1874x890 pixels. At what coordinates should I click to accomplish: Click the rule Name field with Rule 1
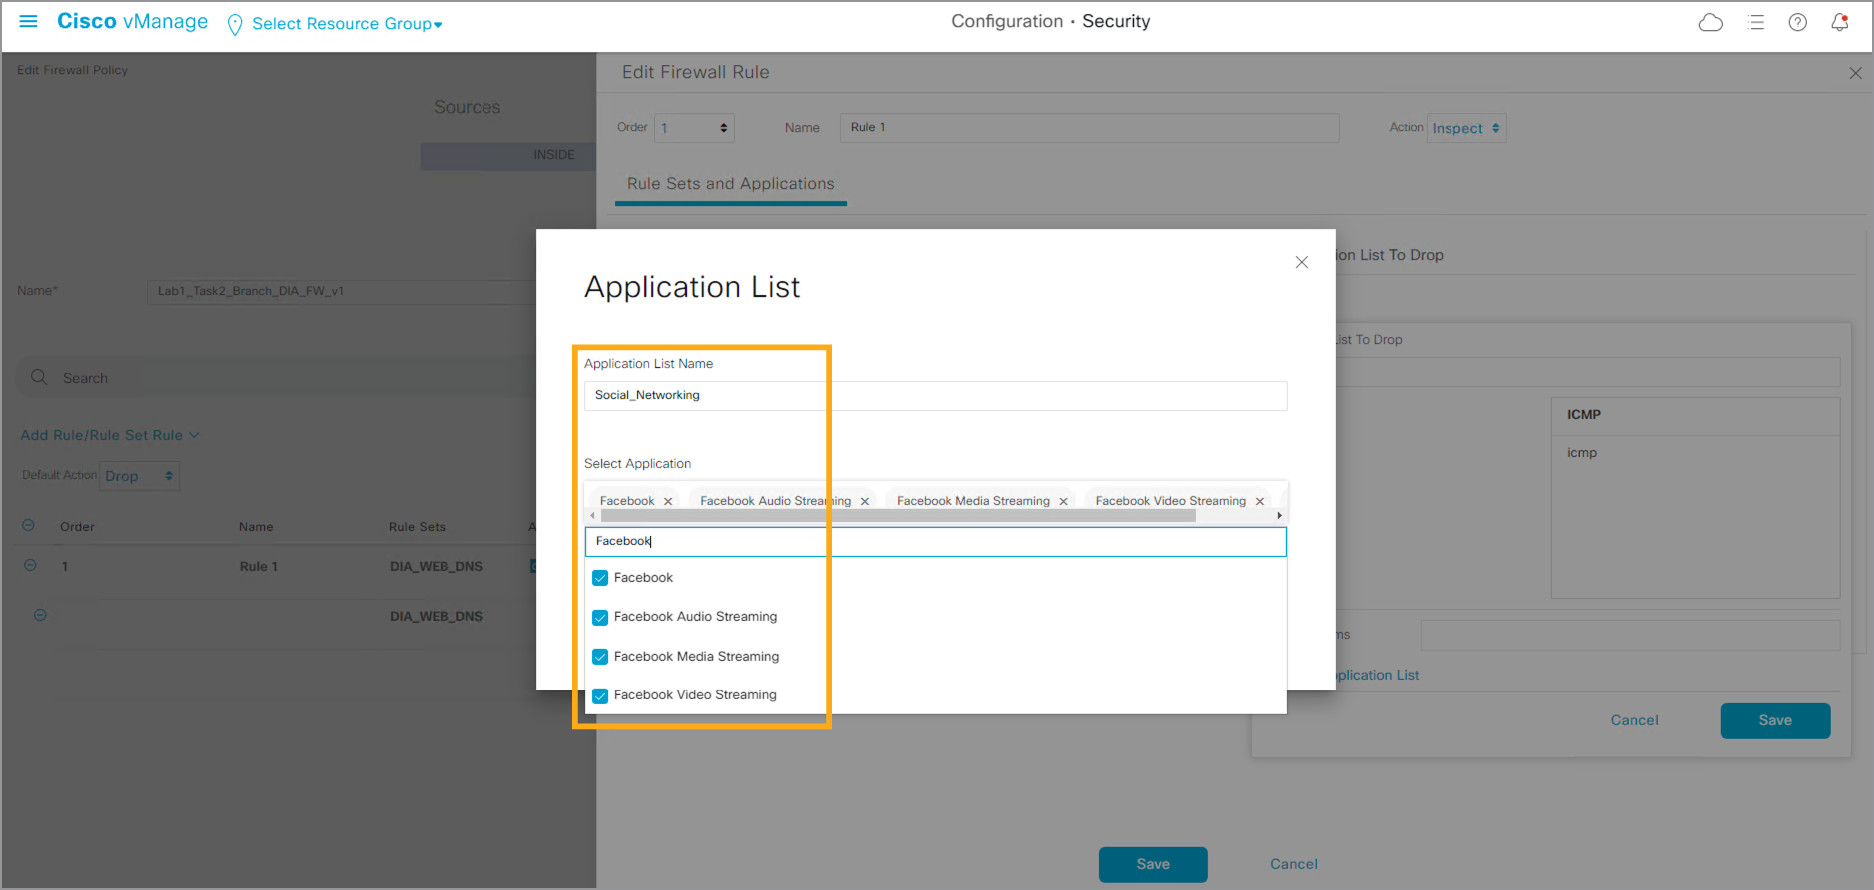point(1089,128)
